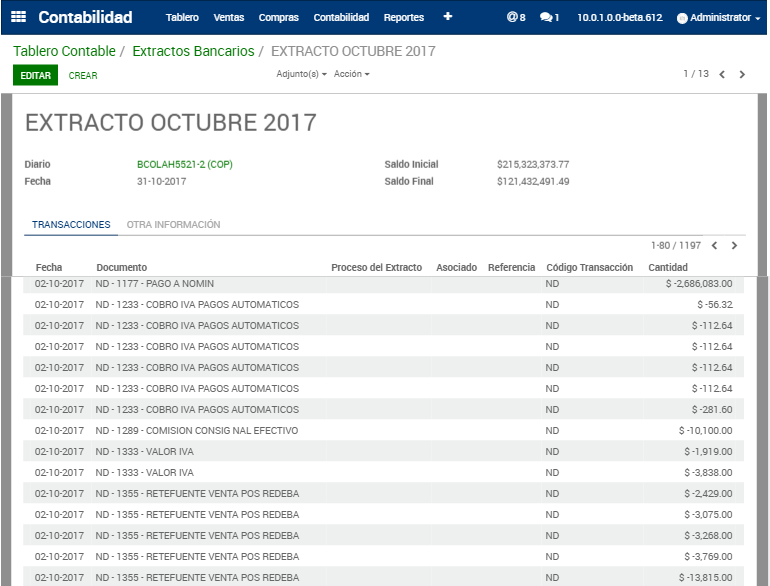Open the BCOLAH5521-2 (COP) journal link
Image resolution: width=770 pixels, height=586 pixels.
[184, 164]
